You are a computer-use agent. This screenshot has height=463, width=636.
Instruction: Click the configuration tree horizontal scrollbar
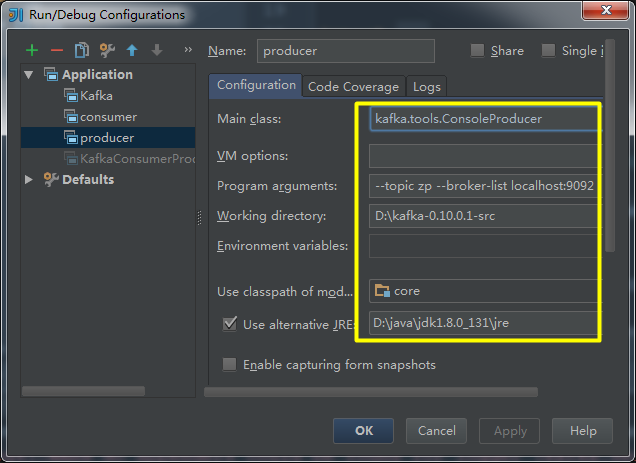click(x=83, y=391)
